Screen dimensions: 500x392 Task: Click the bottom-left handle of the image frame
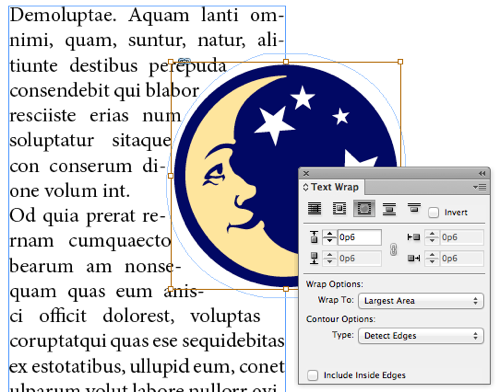pyautogui.click(x=171, y=289)
